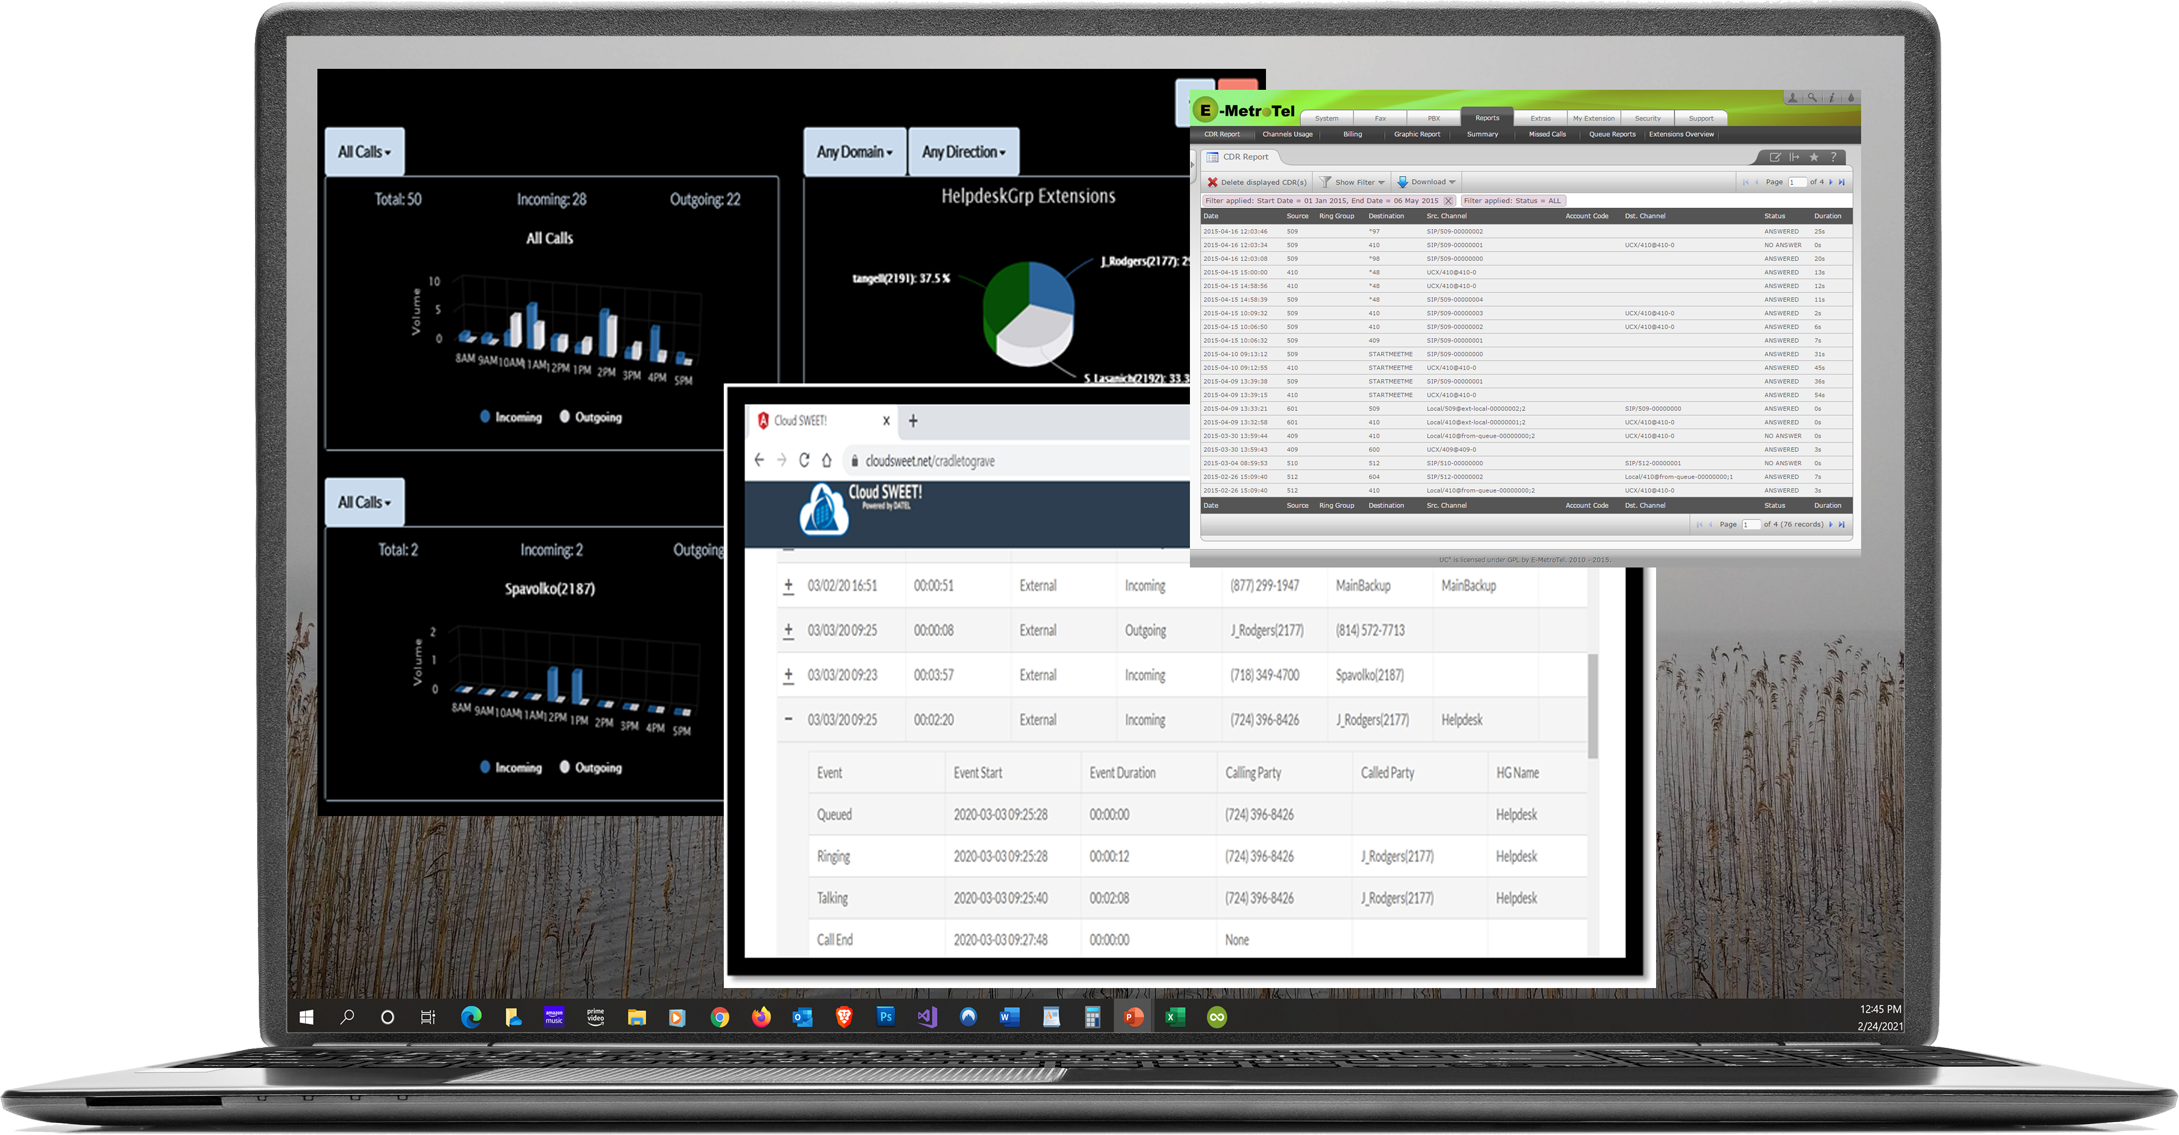Open the My Extension tab

[1594, 118]
